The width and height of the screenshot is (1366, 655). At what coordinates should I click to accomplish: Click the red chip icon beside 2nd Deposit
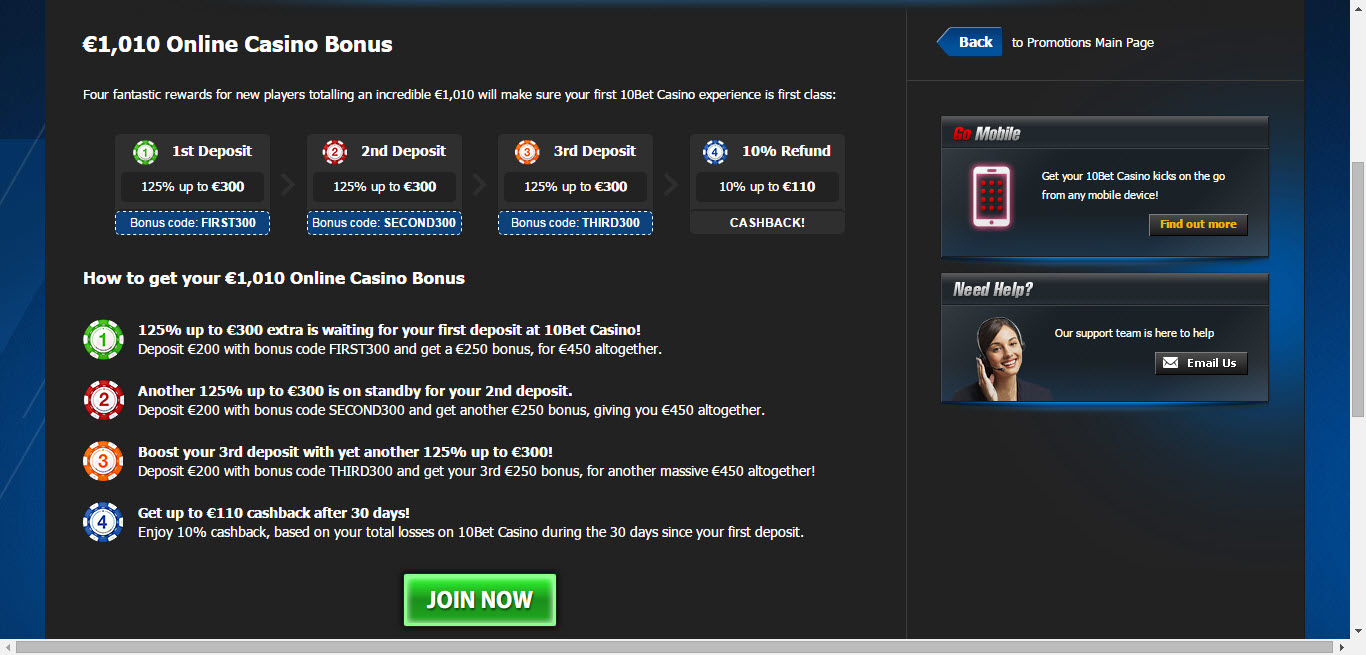click(x=335, y=152)
